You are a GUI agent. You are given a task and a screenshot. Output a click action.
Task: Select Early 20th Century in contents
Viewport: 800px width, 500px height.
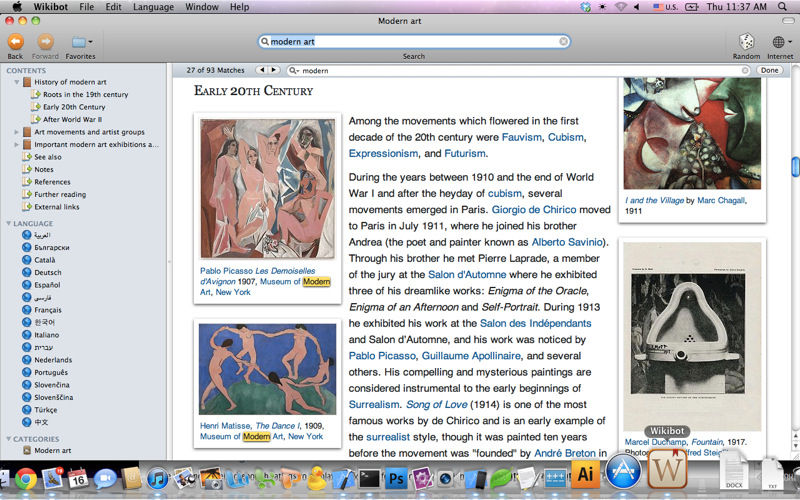click(74, 107)
